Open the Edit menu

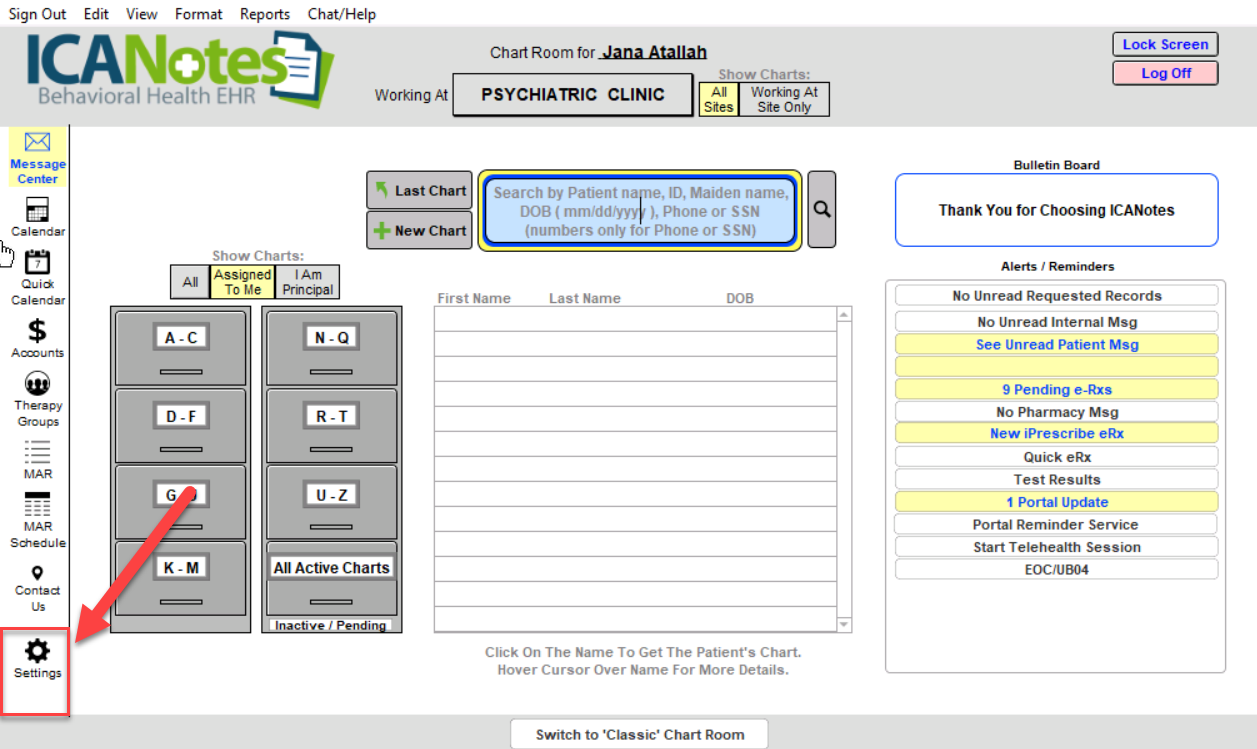coord(97,14)
